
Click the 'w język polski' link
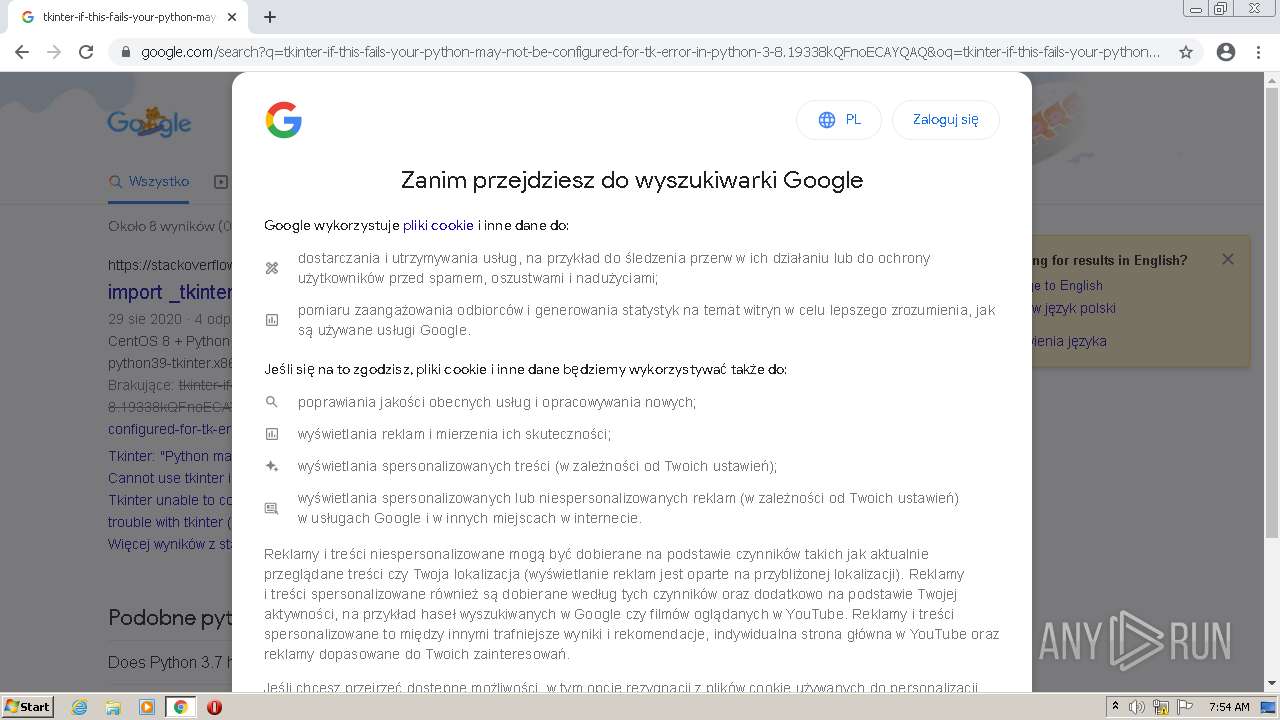click(1073, 308)
